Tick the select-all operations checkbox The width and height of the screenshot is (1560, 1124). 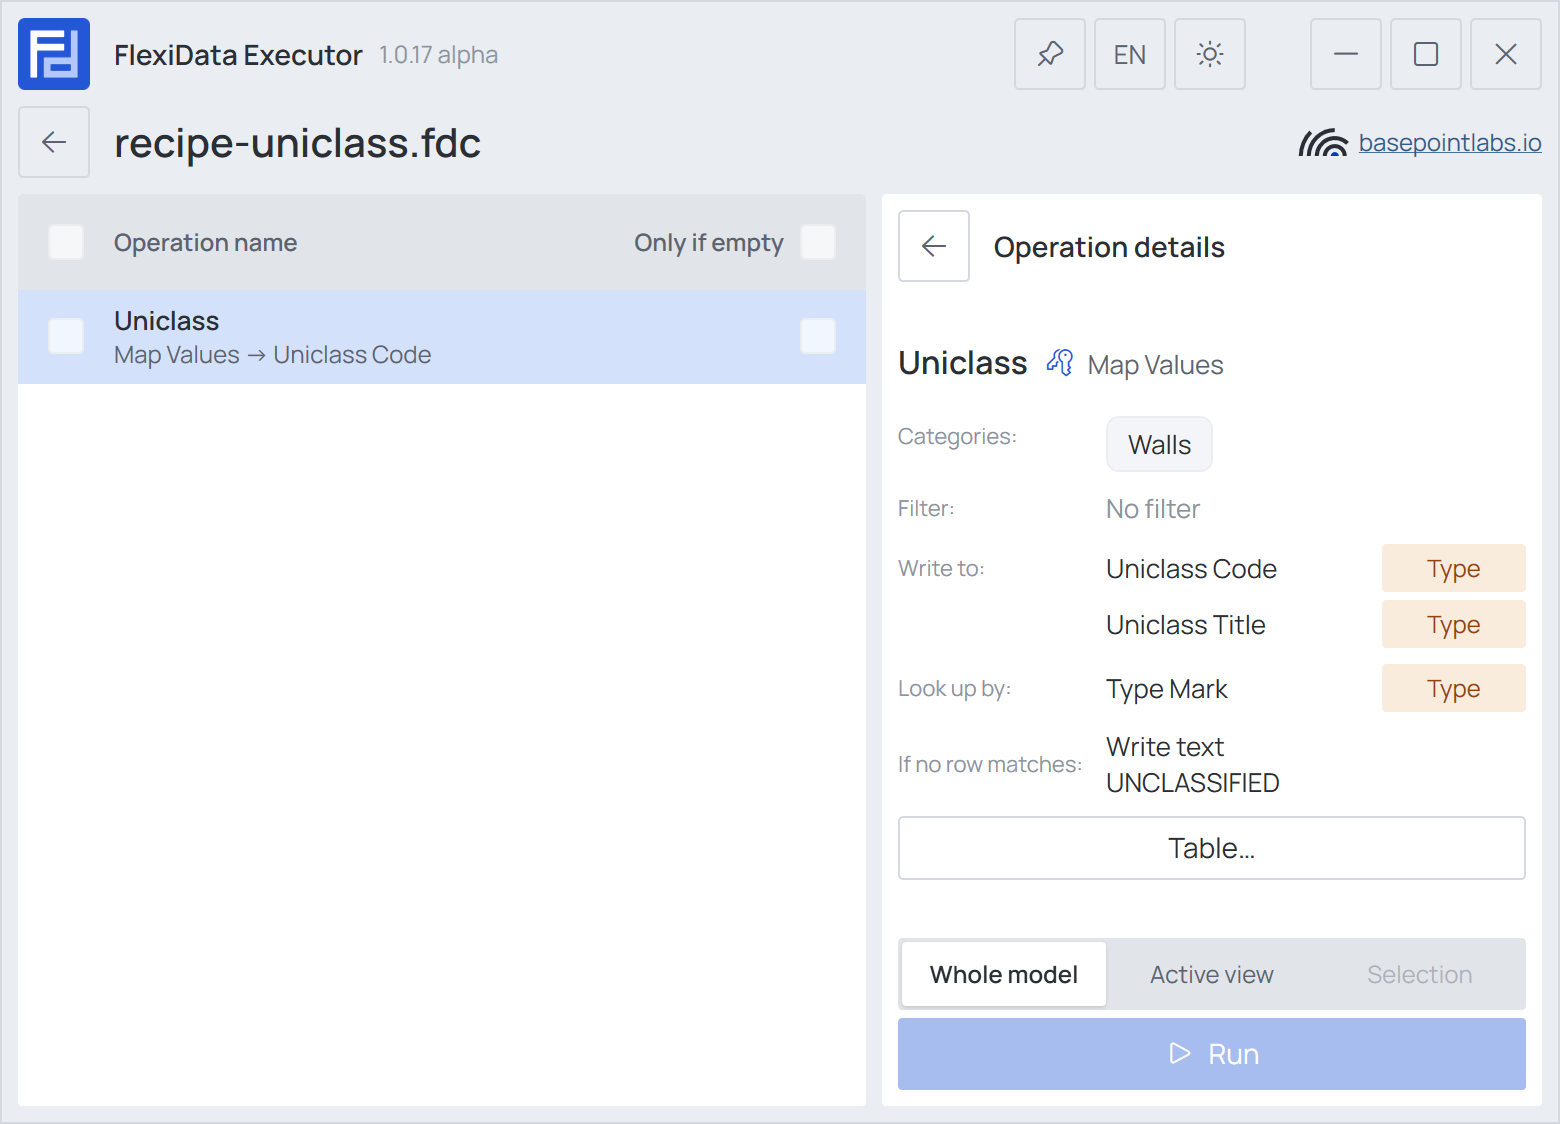(x=66, y=242)
